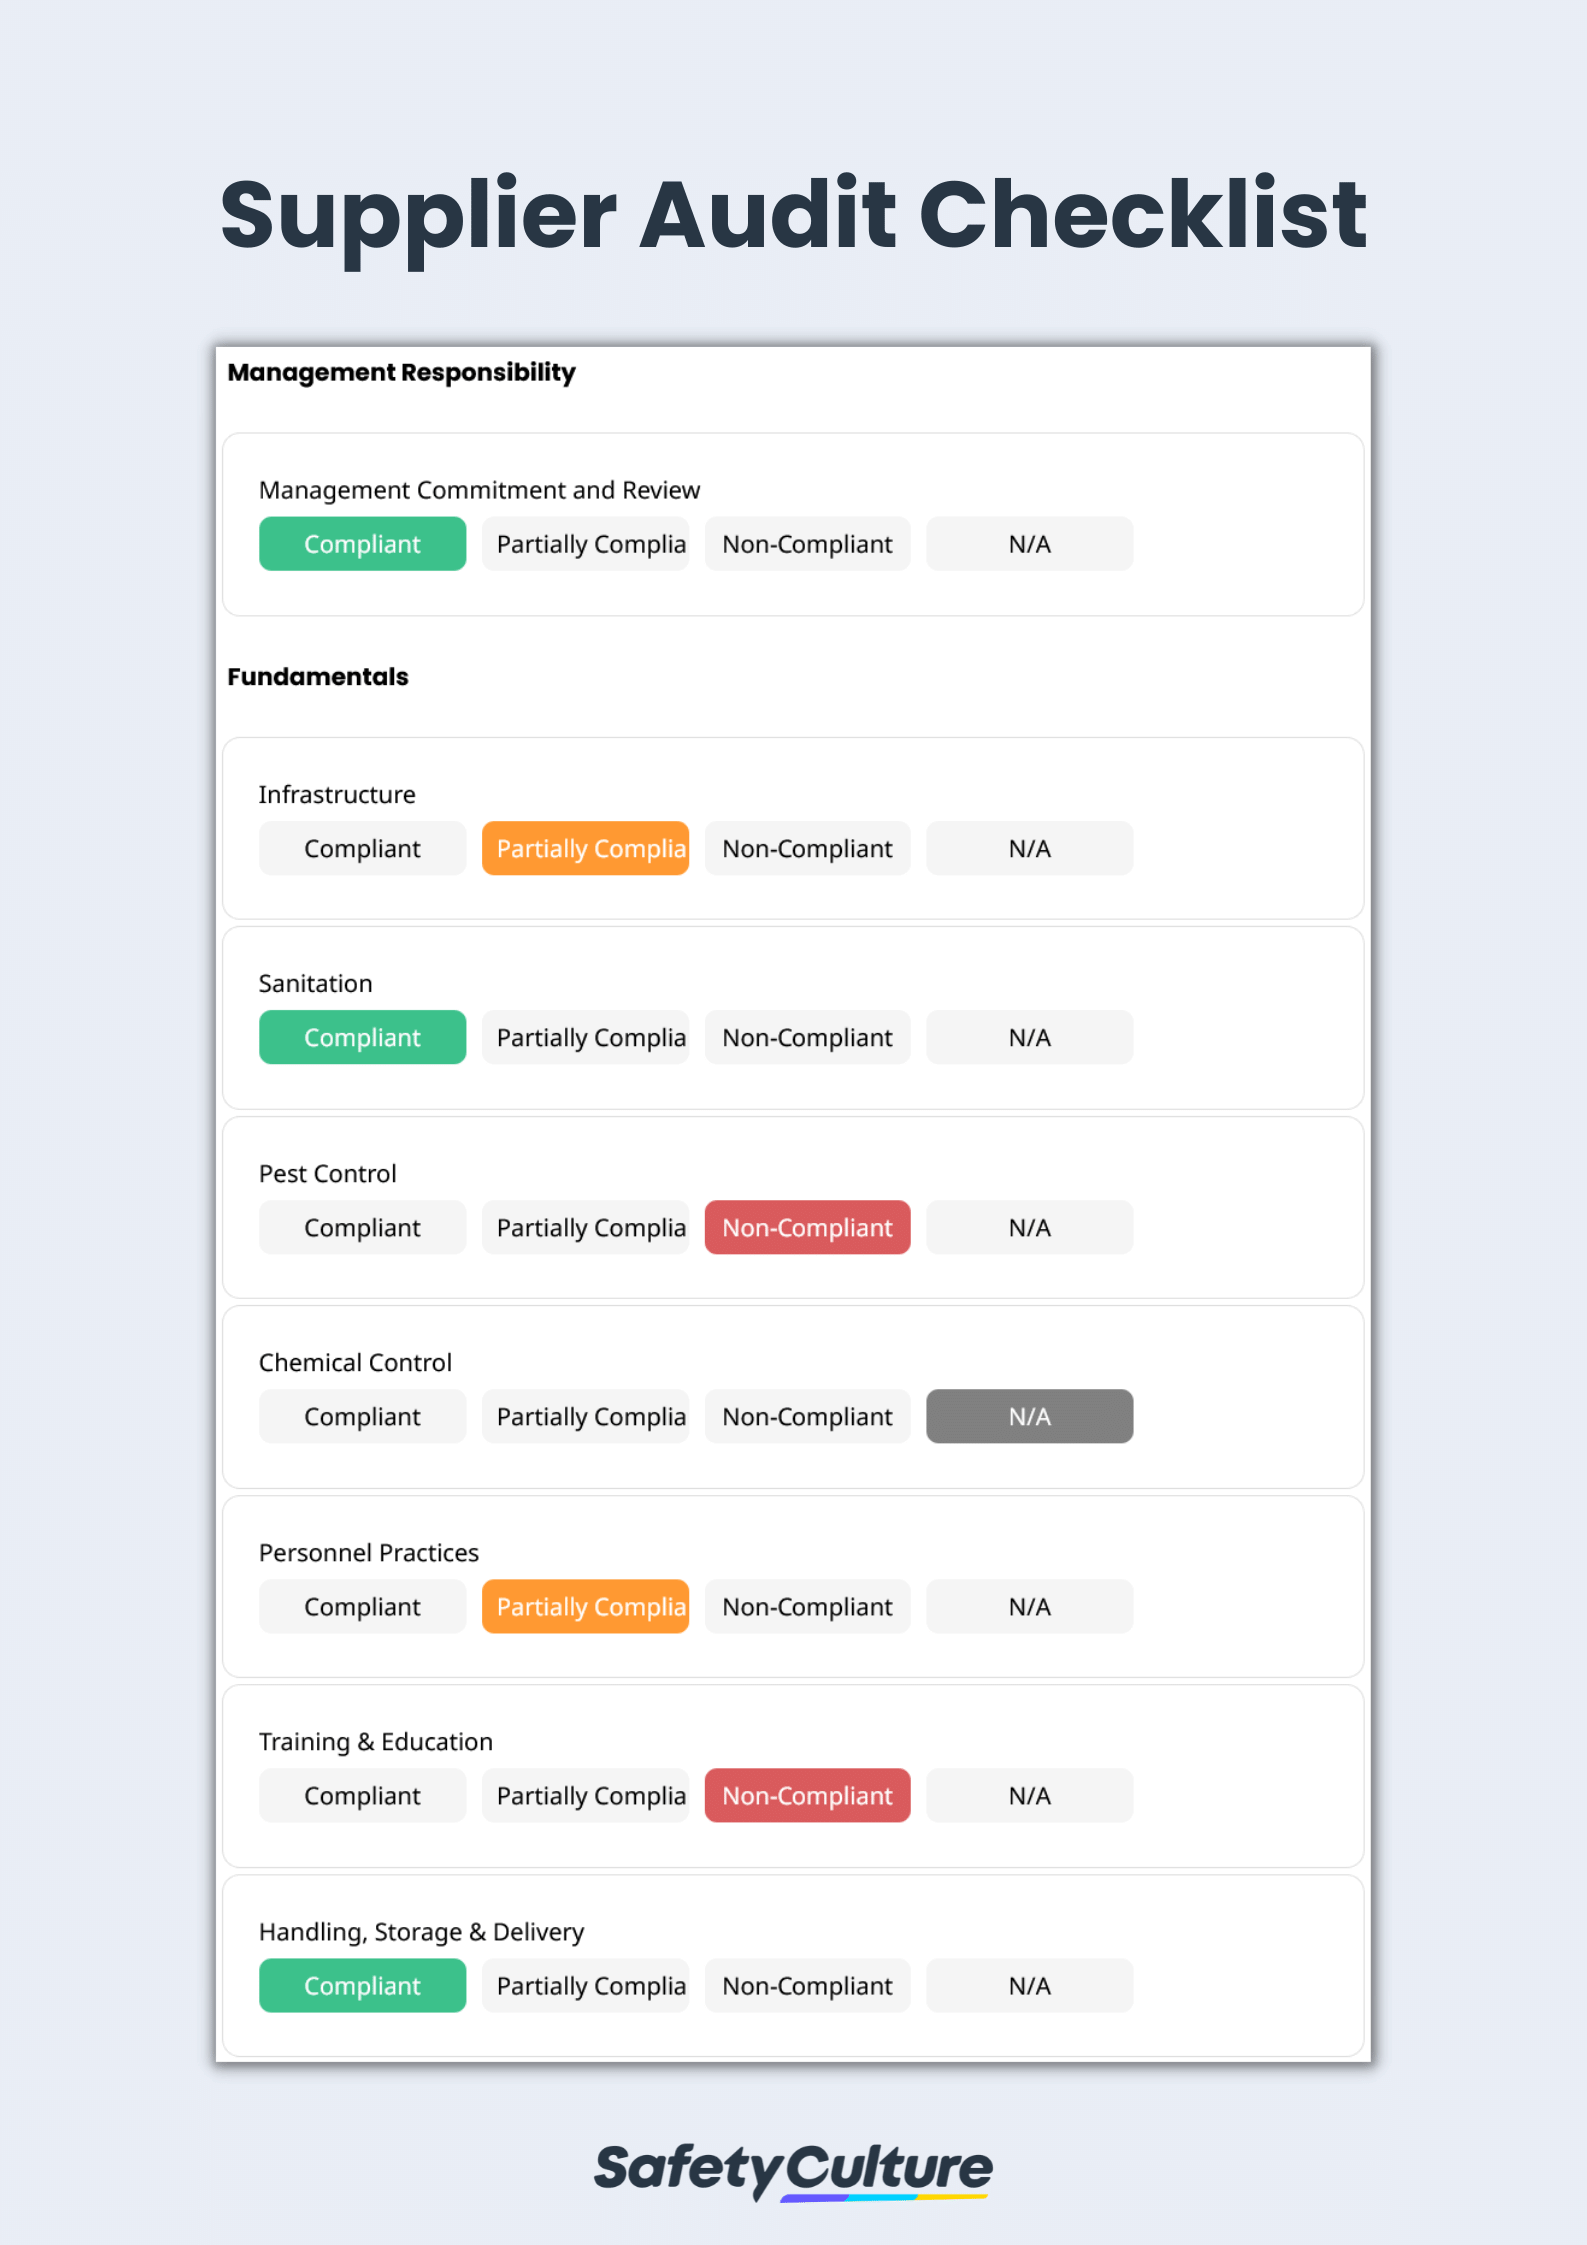Select Non-Compliant for Handling, Storage & Delivery
Viewport: 1587px width, 2245px height.
pos(807,1985)
